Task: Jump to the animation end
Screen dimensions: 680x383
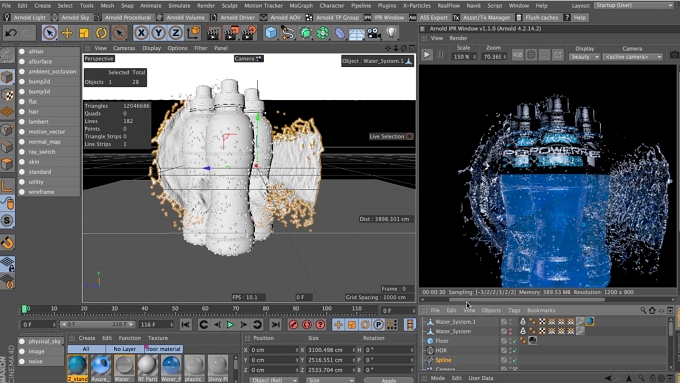Action: coord(275,324)
